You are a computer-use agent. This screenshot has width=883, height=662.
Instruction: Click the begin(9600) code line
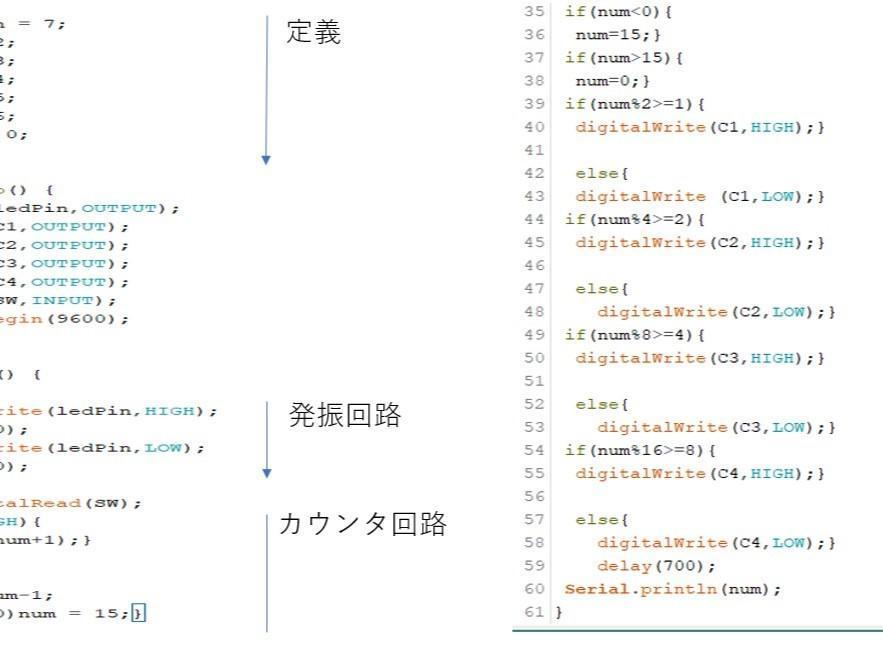(x=64, y=319)
